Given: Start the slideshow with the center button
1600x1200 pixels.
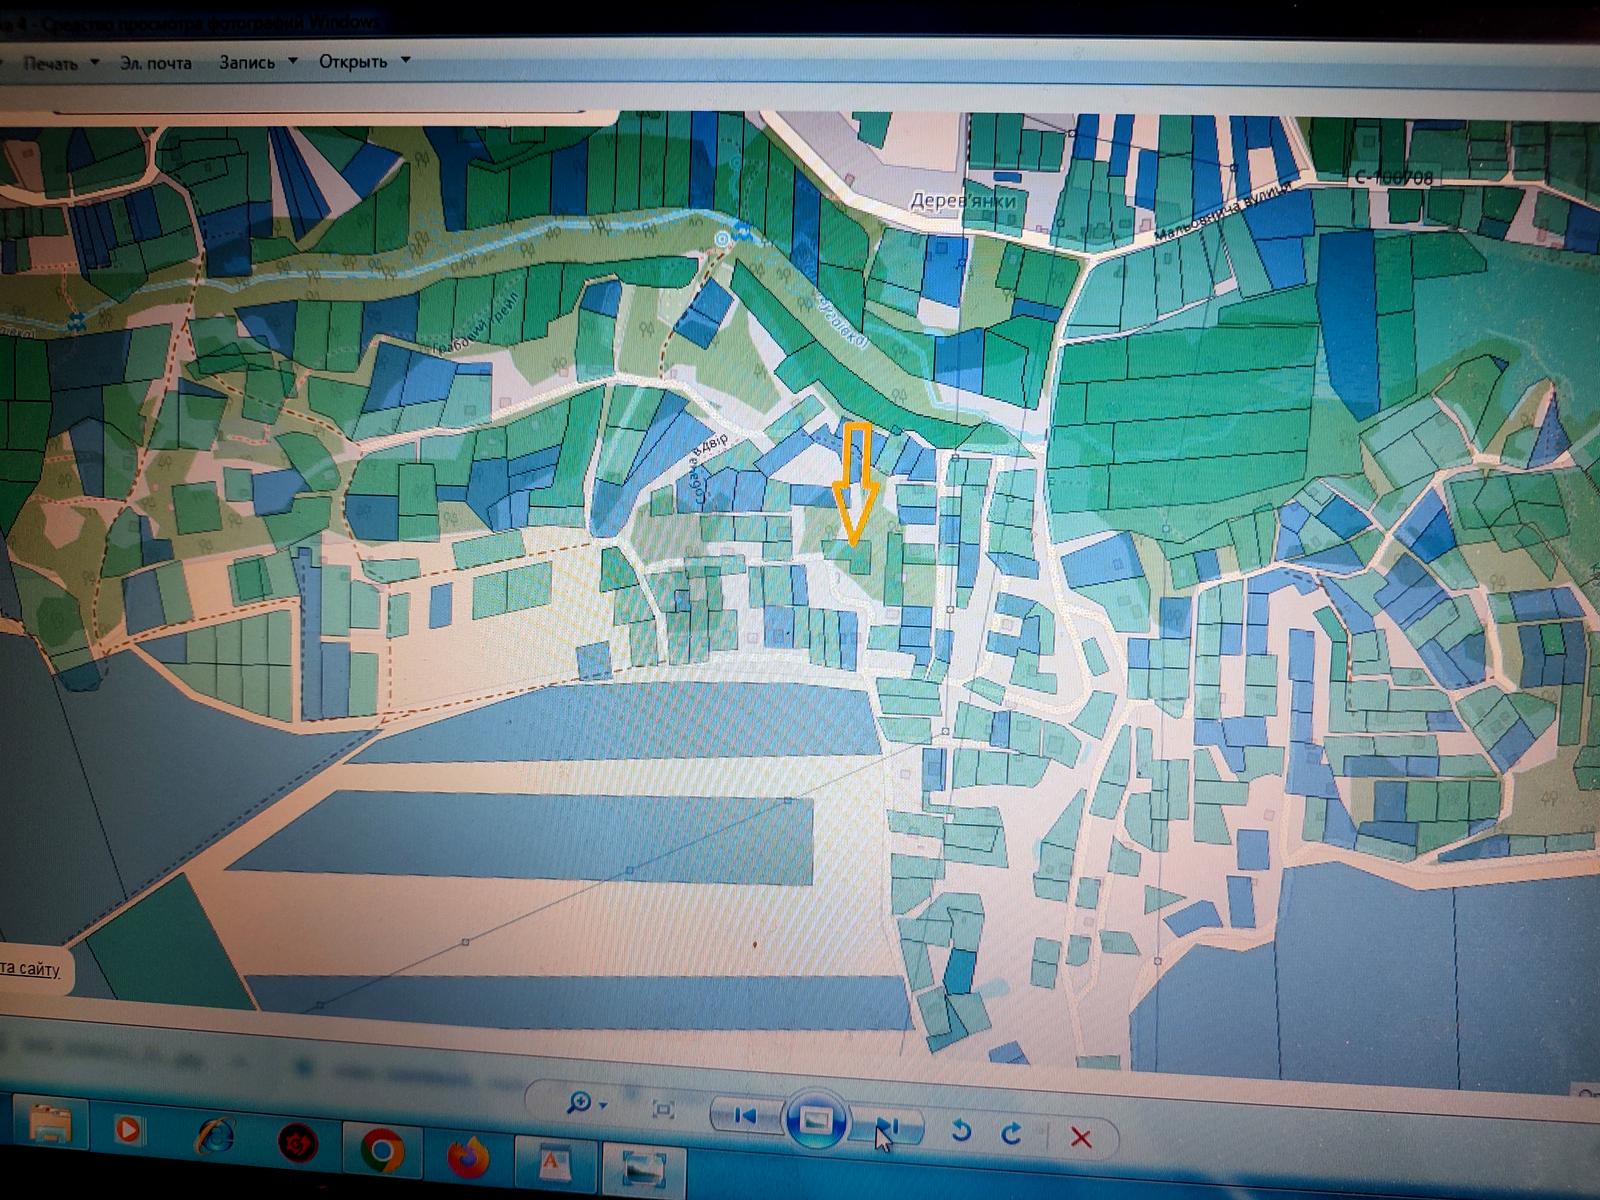Looking at the screenshot, I should coord(816,1120).
